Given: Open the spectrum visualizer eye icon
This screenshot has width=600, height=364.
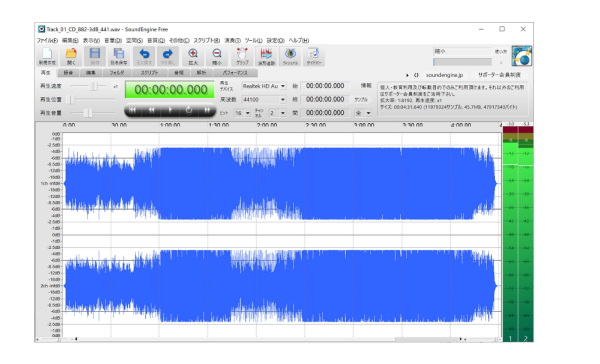Looking at the screenshot, I should tap(290, 56).
